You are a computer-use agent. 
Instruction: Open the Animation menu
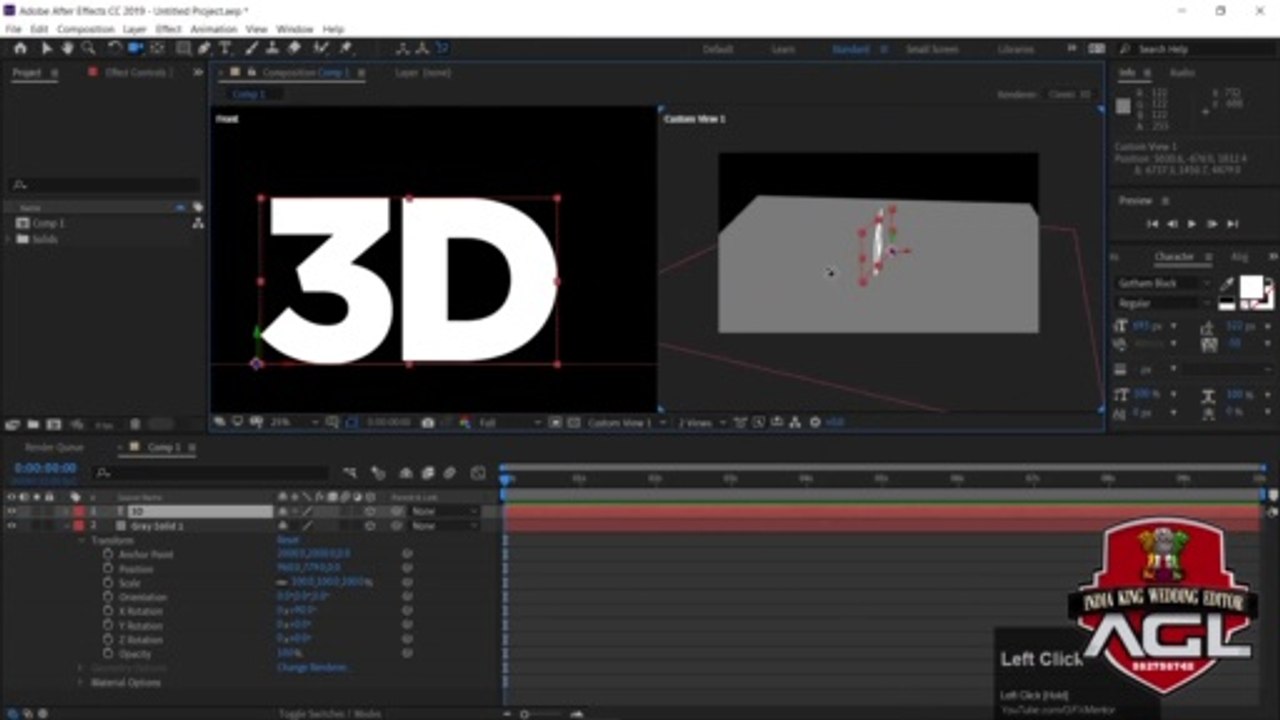[x=213, y=29]
